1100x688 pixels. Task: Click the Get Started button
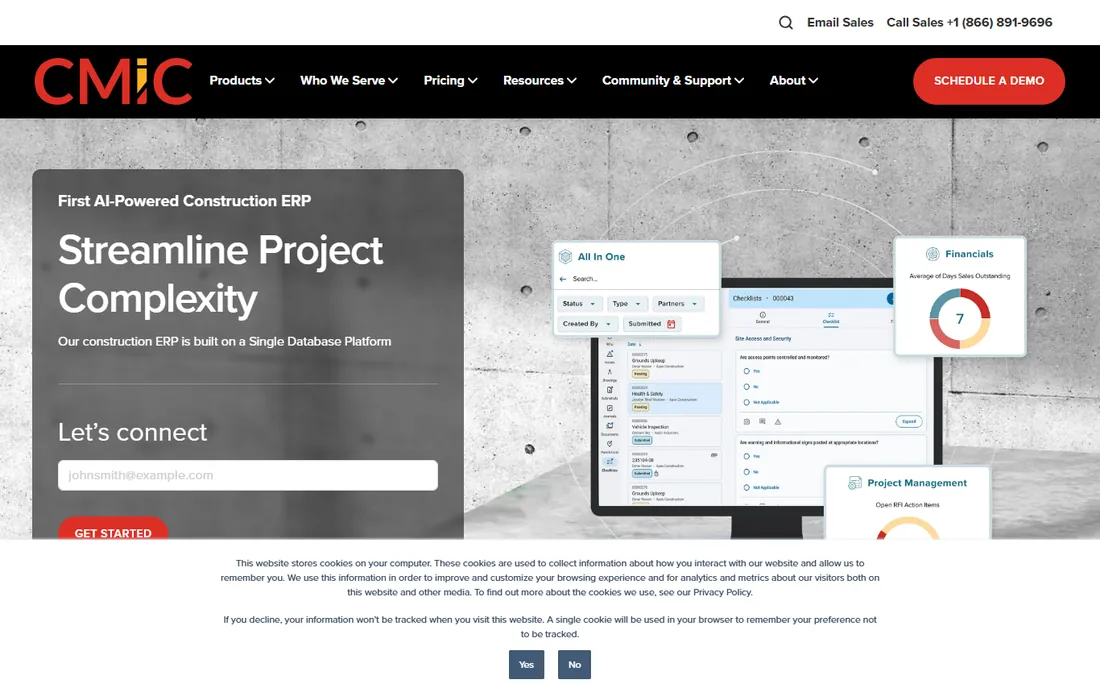pos(113,530)
